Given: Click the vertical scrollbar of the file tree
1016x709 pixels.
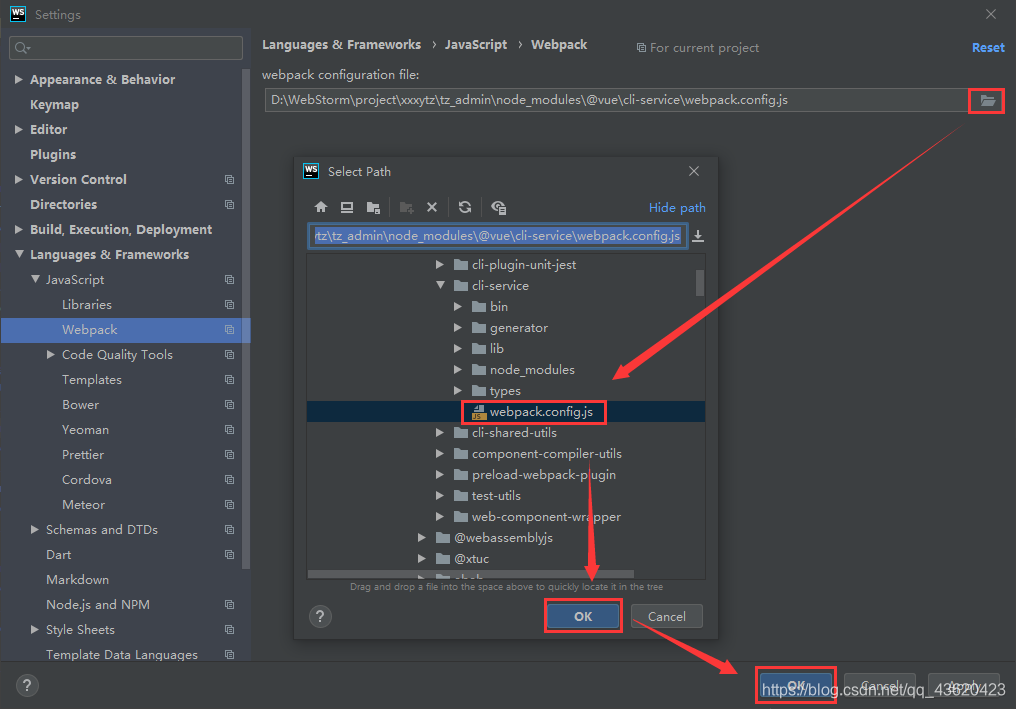Looking at the screenshot, I should 700,283.
